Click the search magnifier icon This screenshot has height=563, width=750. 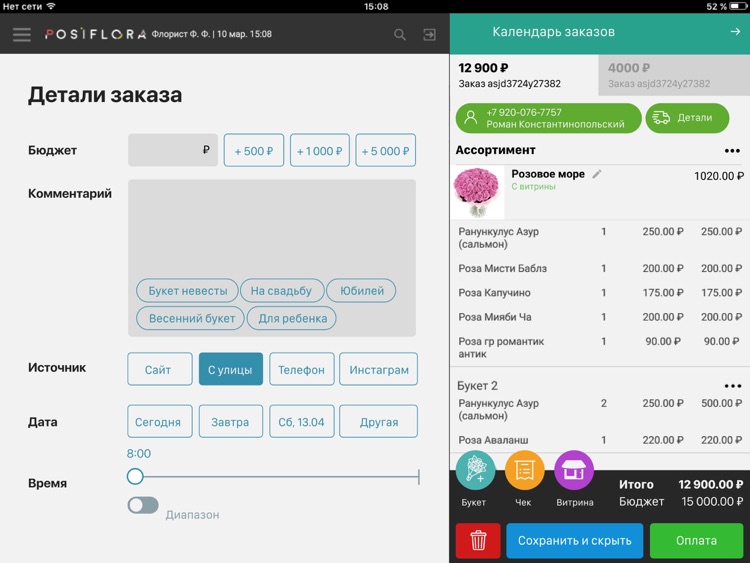coord(399,34)
